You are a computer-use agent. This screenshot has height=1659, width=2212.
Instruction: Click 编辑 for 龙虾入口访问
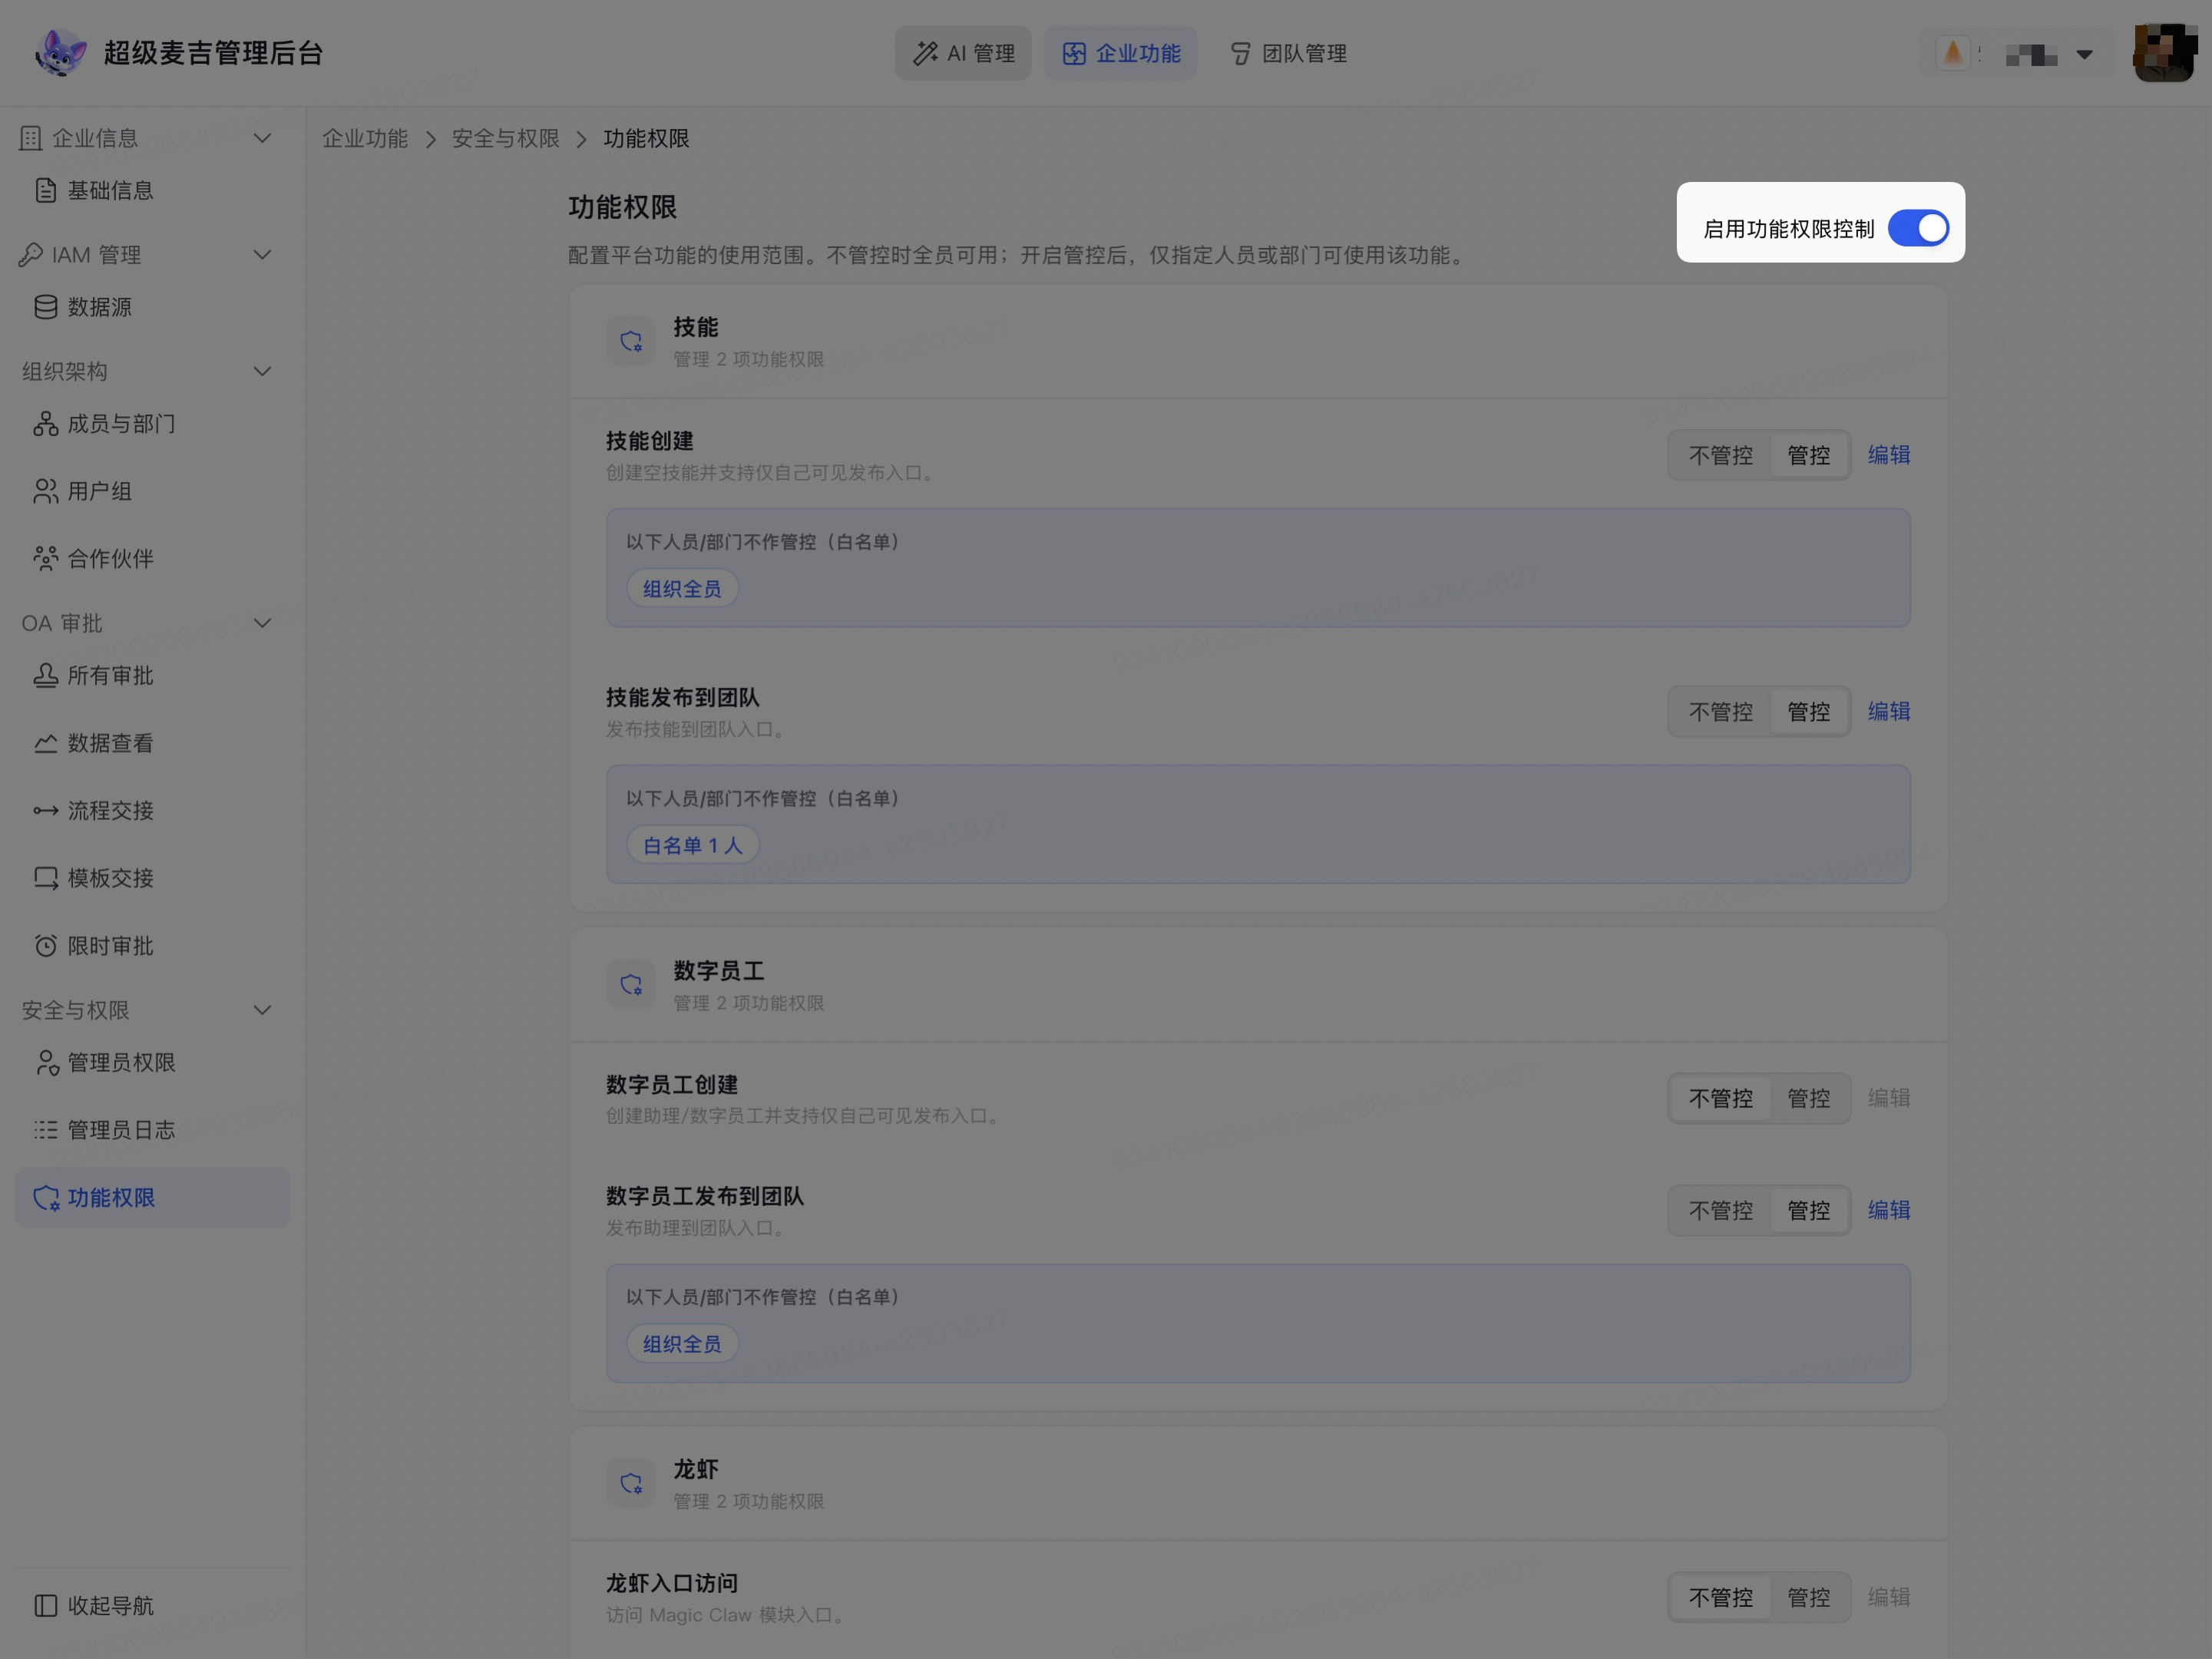pyautogui.click(x=1889, y=1597)
